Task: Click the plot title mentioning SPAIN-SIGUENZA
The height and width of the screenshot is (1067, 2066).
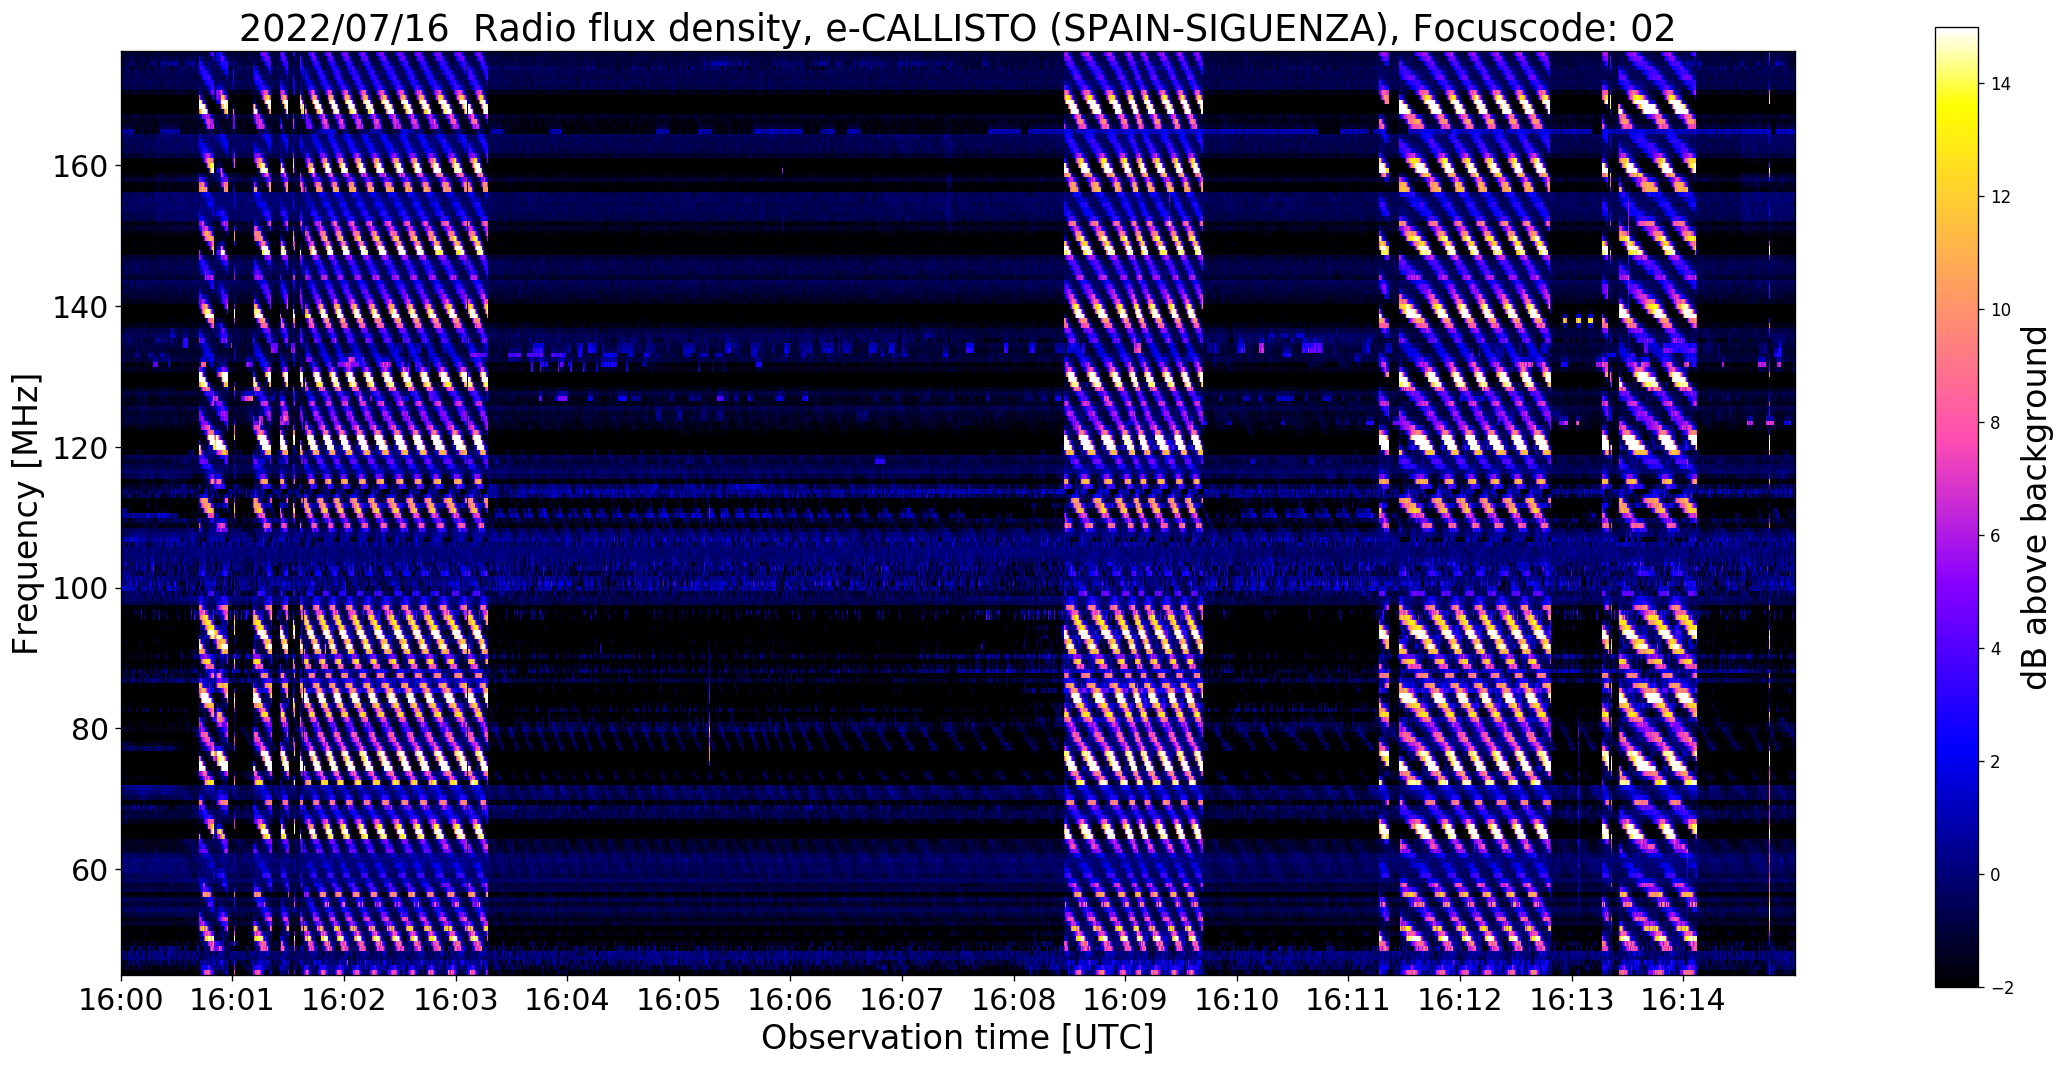Action: coord(957,28)
